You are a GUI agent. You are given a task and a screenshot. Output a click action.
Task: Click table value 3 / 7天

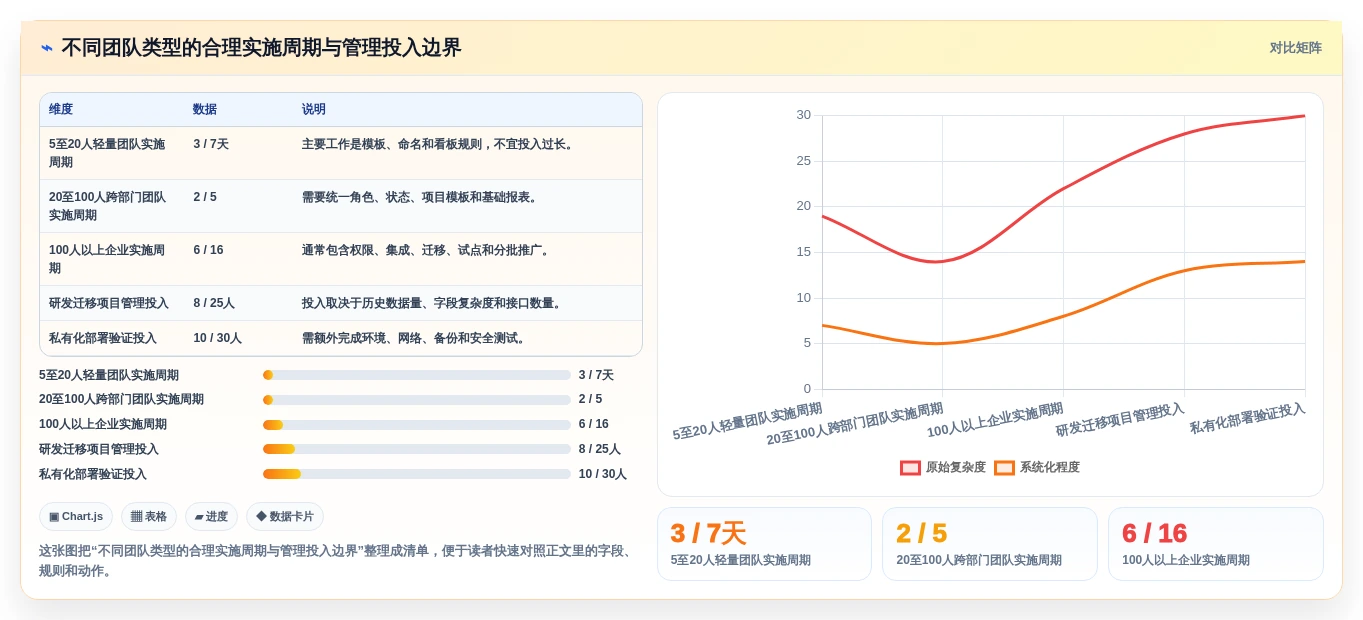click(x=211, y=144)
